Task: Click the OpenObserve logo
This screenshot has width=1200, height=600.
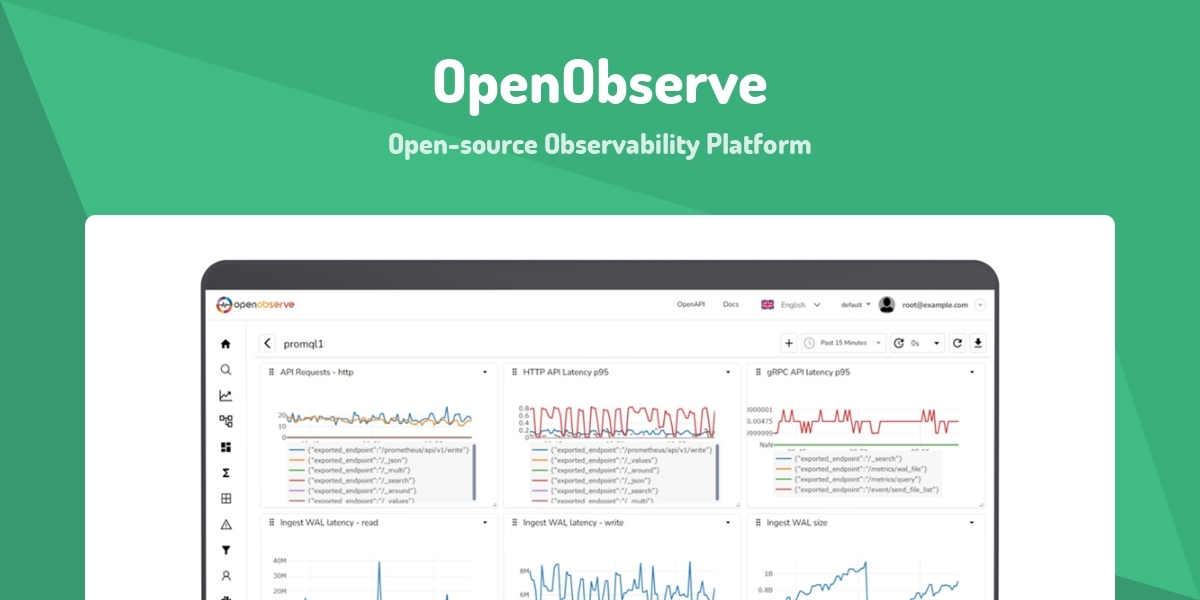Action: pyautogui.click(x=256, y=304)
